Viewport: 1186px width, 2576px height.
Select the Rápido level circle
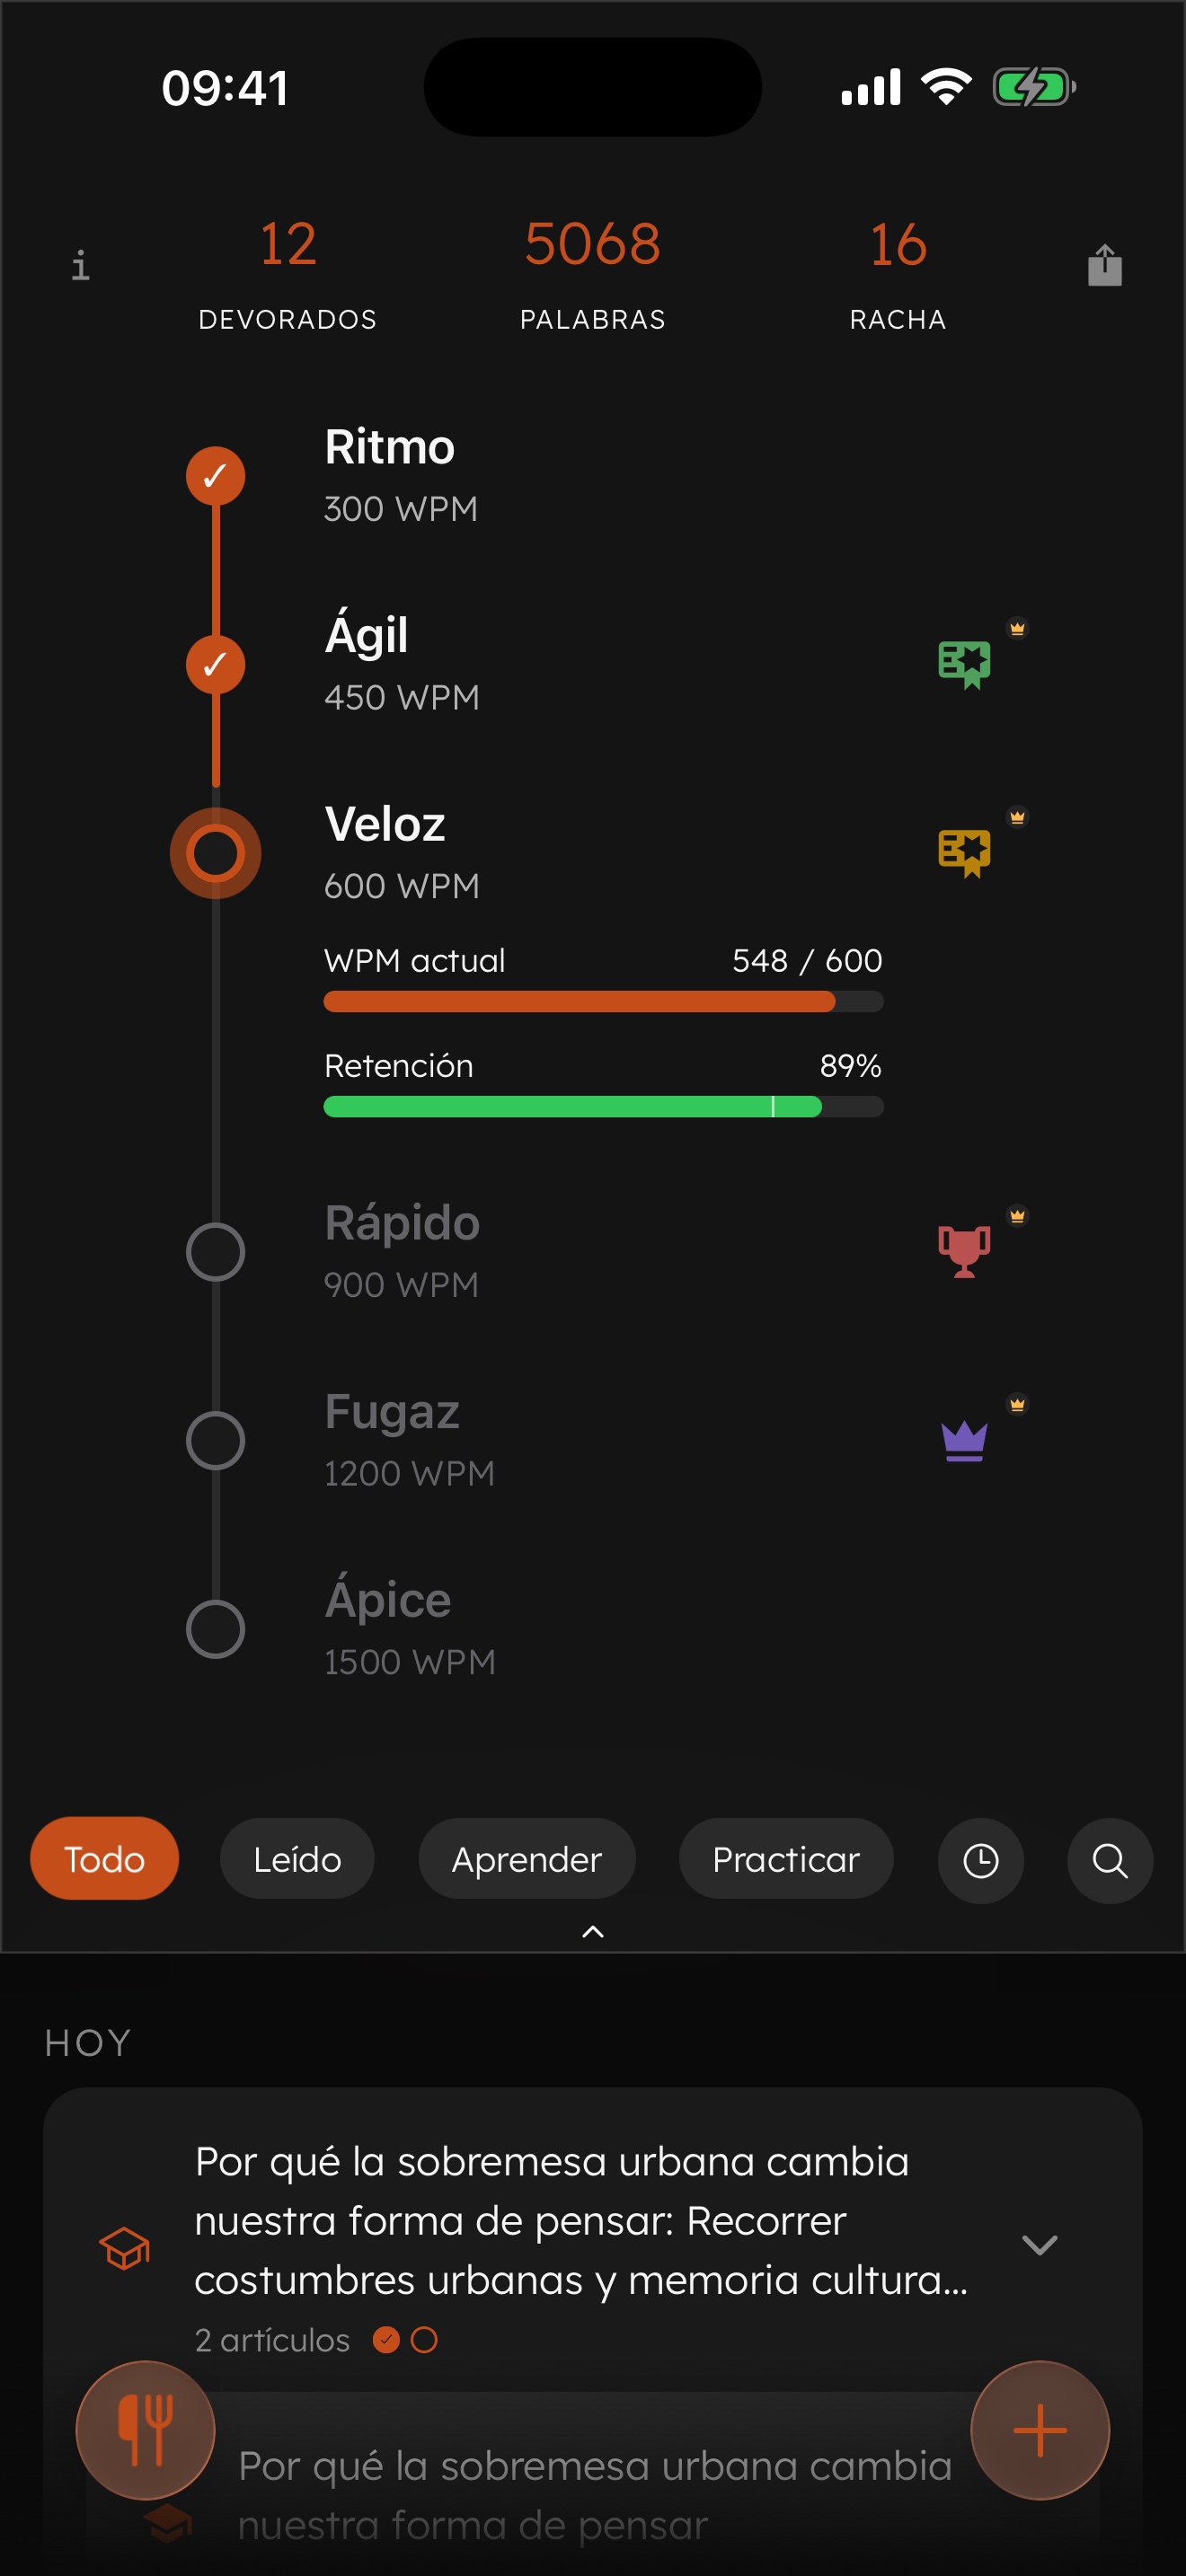215,1252
